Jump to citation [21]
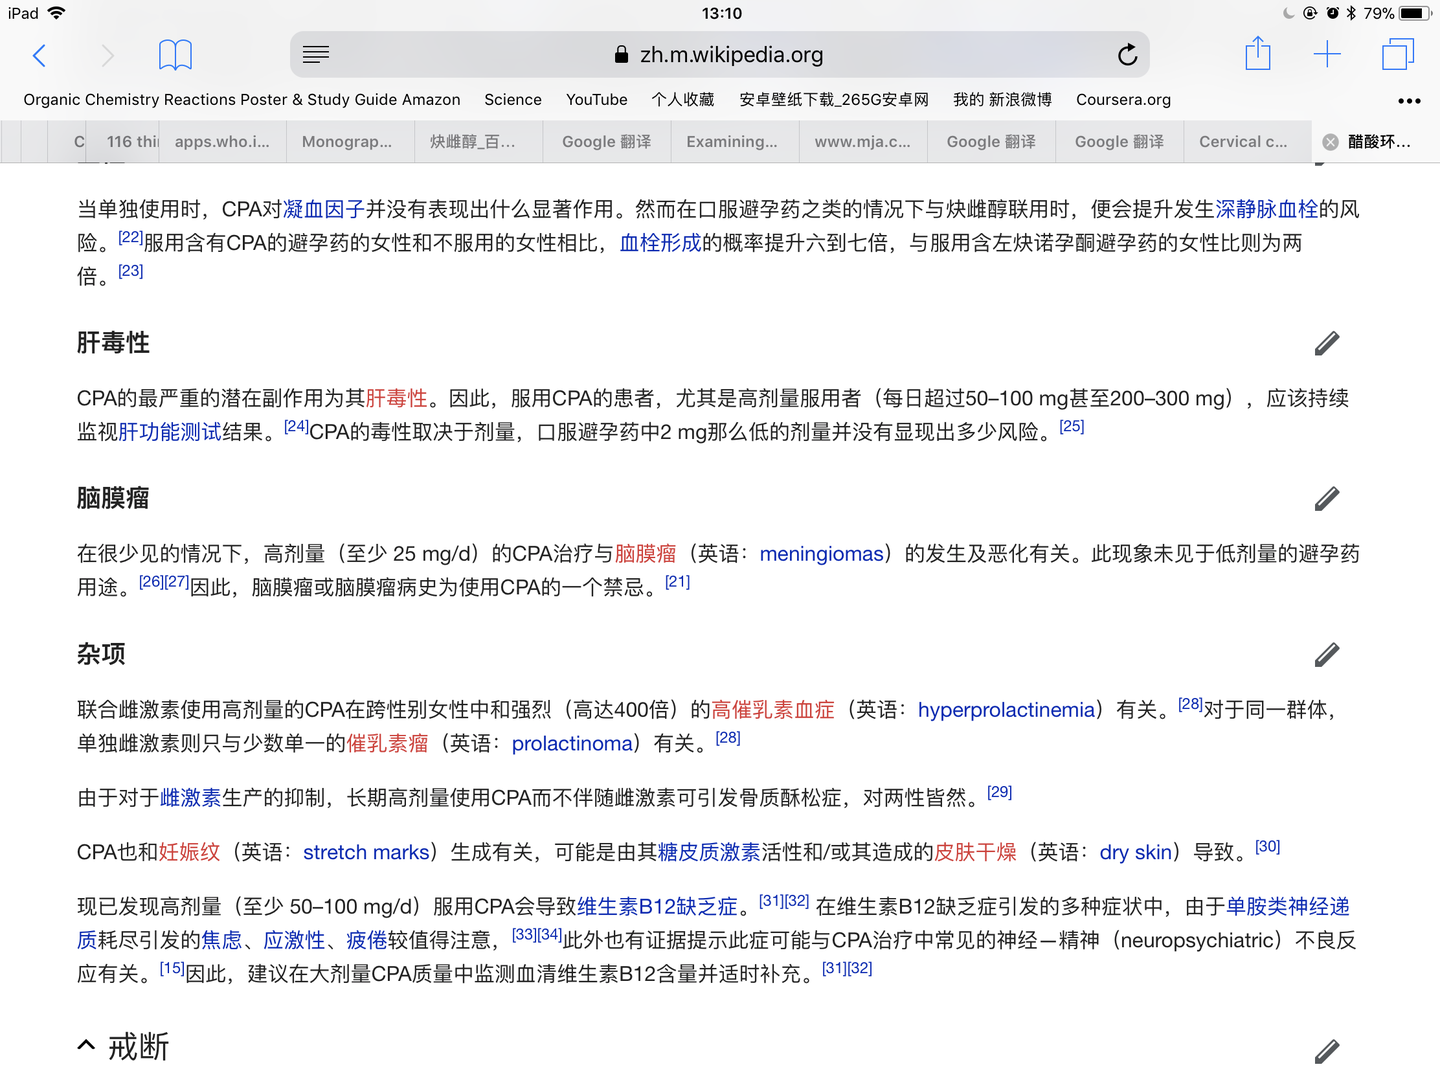The height and width of the screenshot is (1080, 1440). pos(678,582)
